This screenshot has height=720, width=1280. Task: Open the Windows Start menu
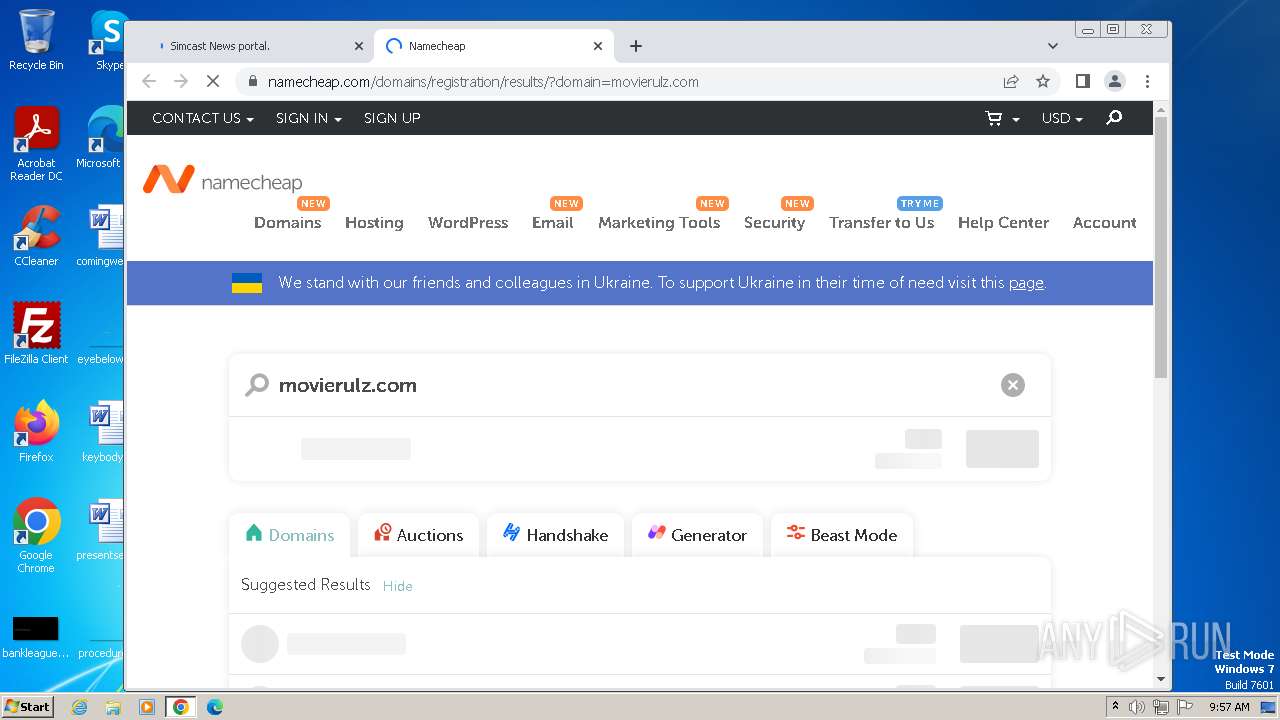[x=28, y=707]
